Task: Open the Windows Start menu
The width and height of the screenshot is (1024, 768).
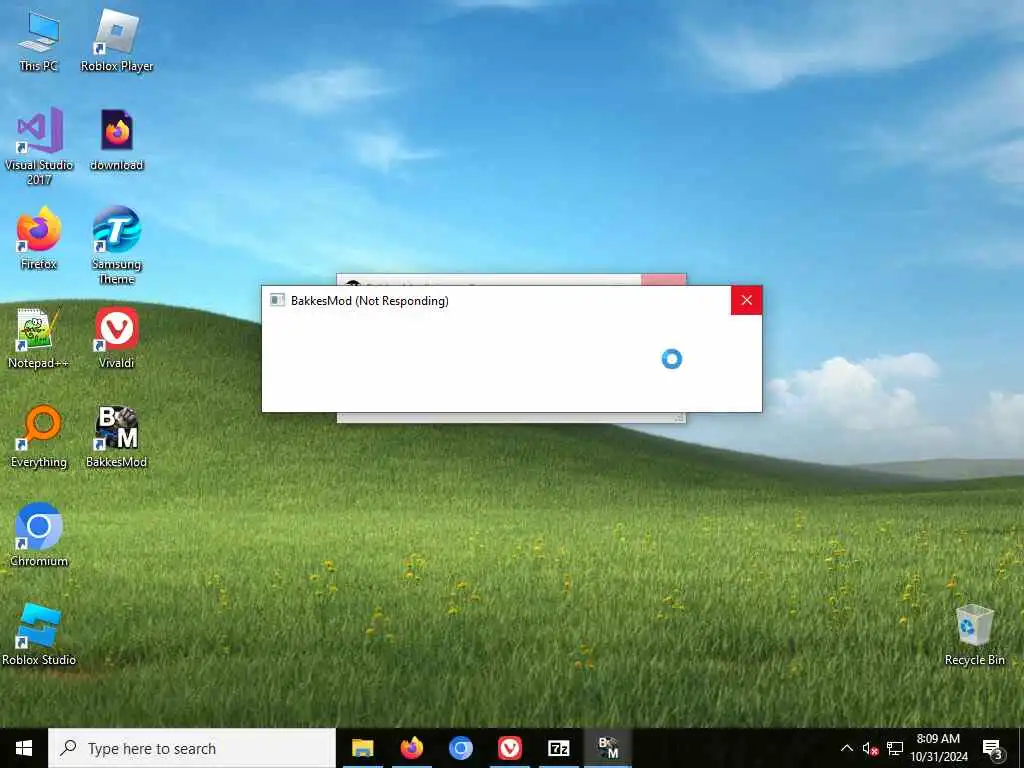Action: click(24, 748)
